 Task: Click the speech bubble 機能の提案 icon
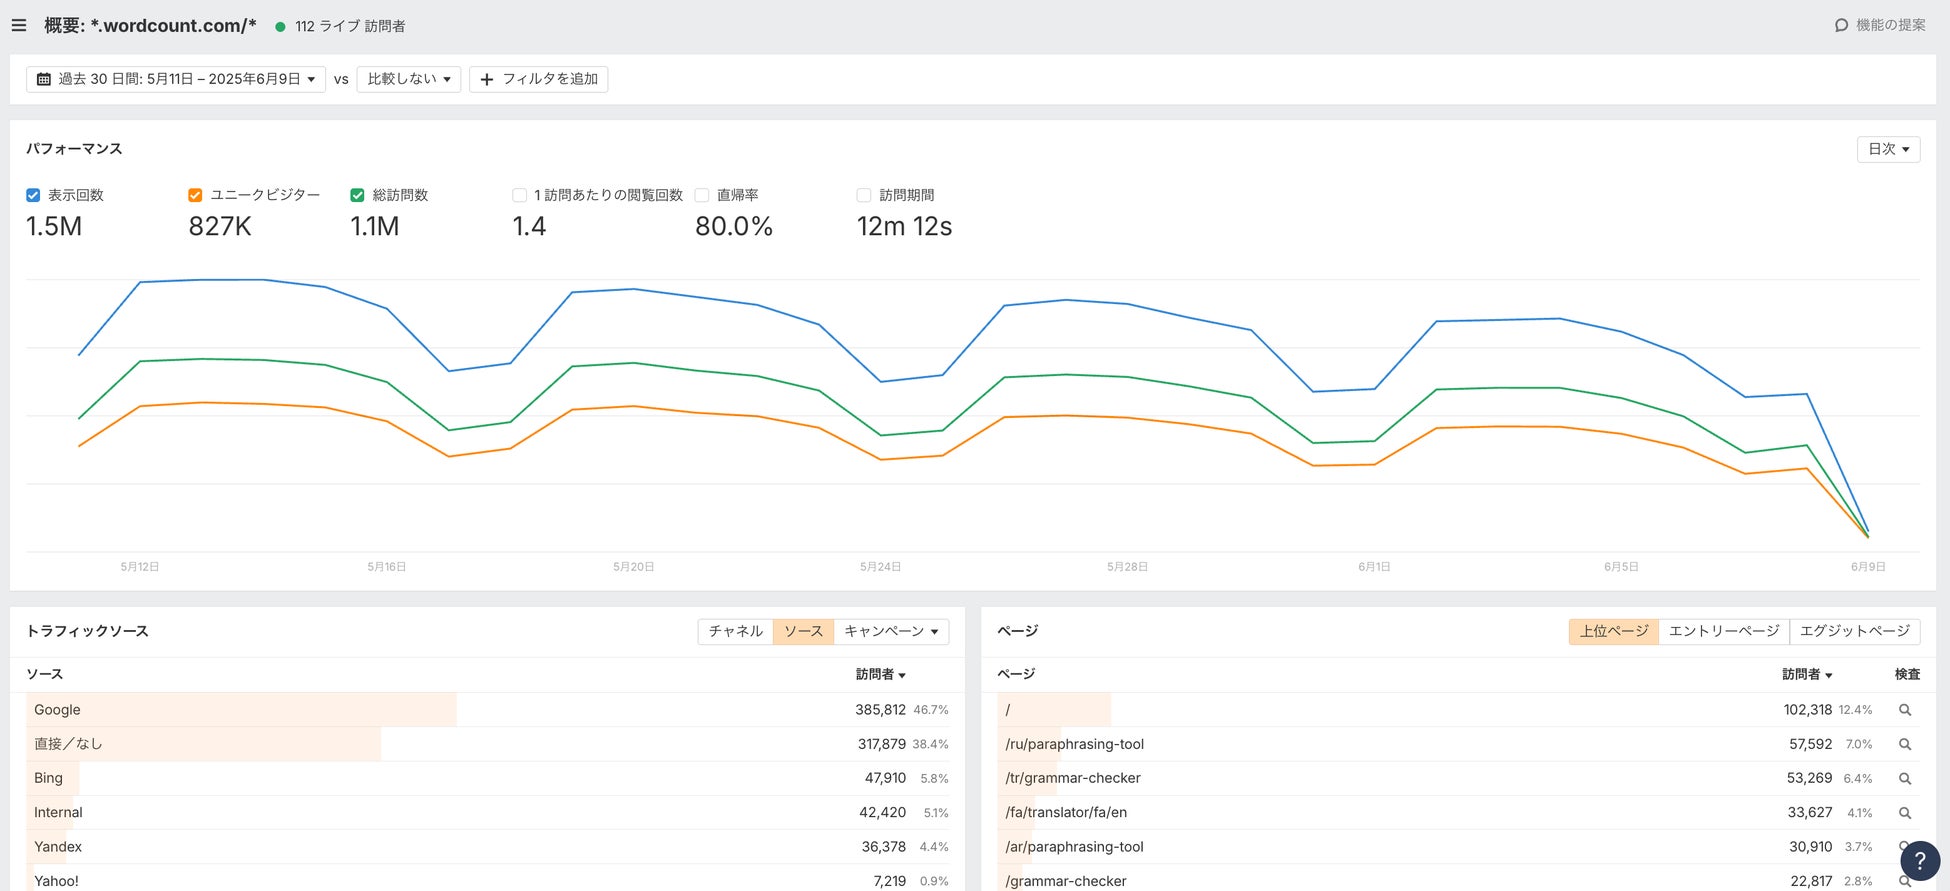click(1841, 26)
